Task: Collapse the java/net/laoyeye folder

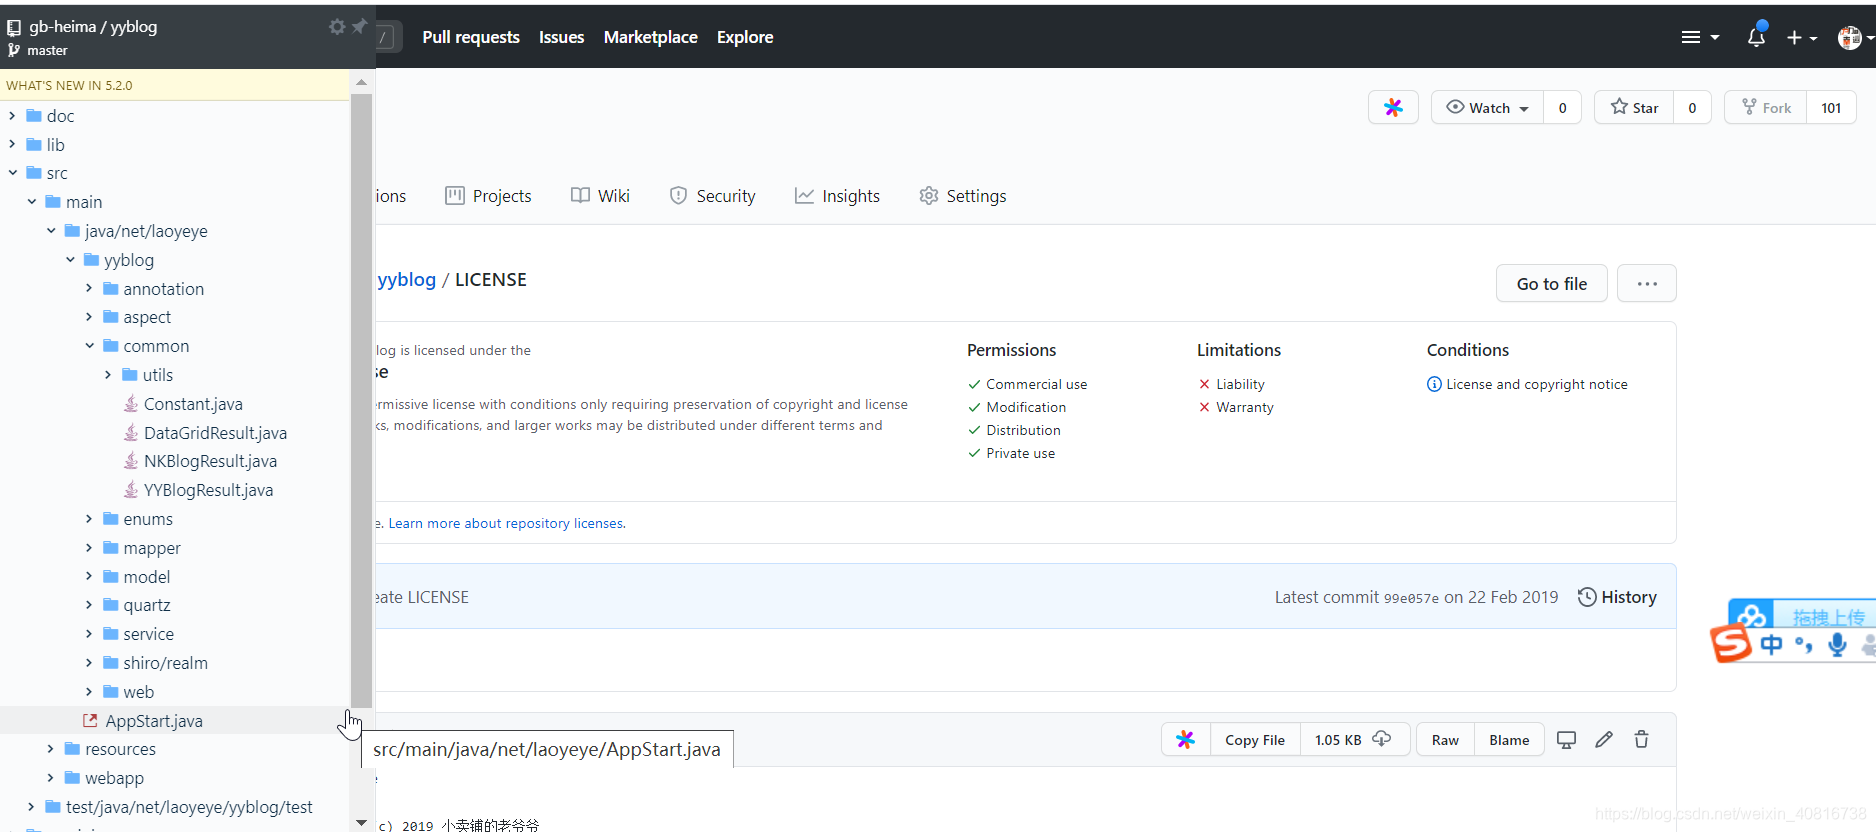Action: click(51, 231)
